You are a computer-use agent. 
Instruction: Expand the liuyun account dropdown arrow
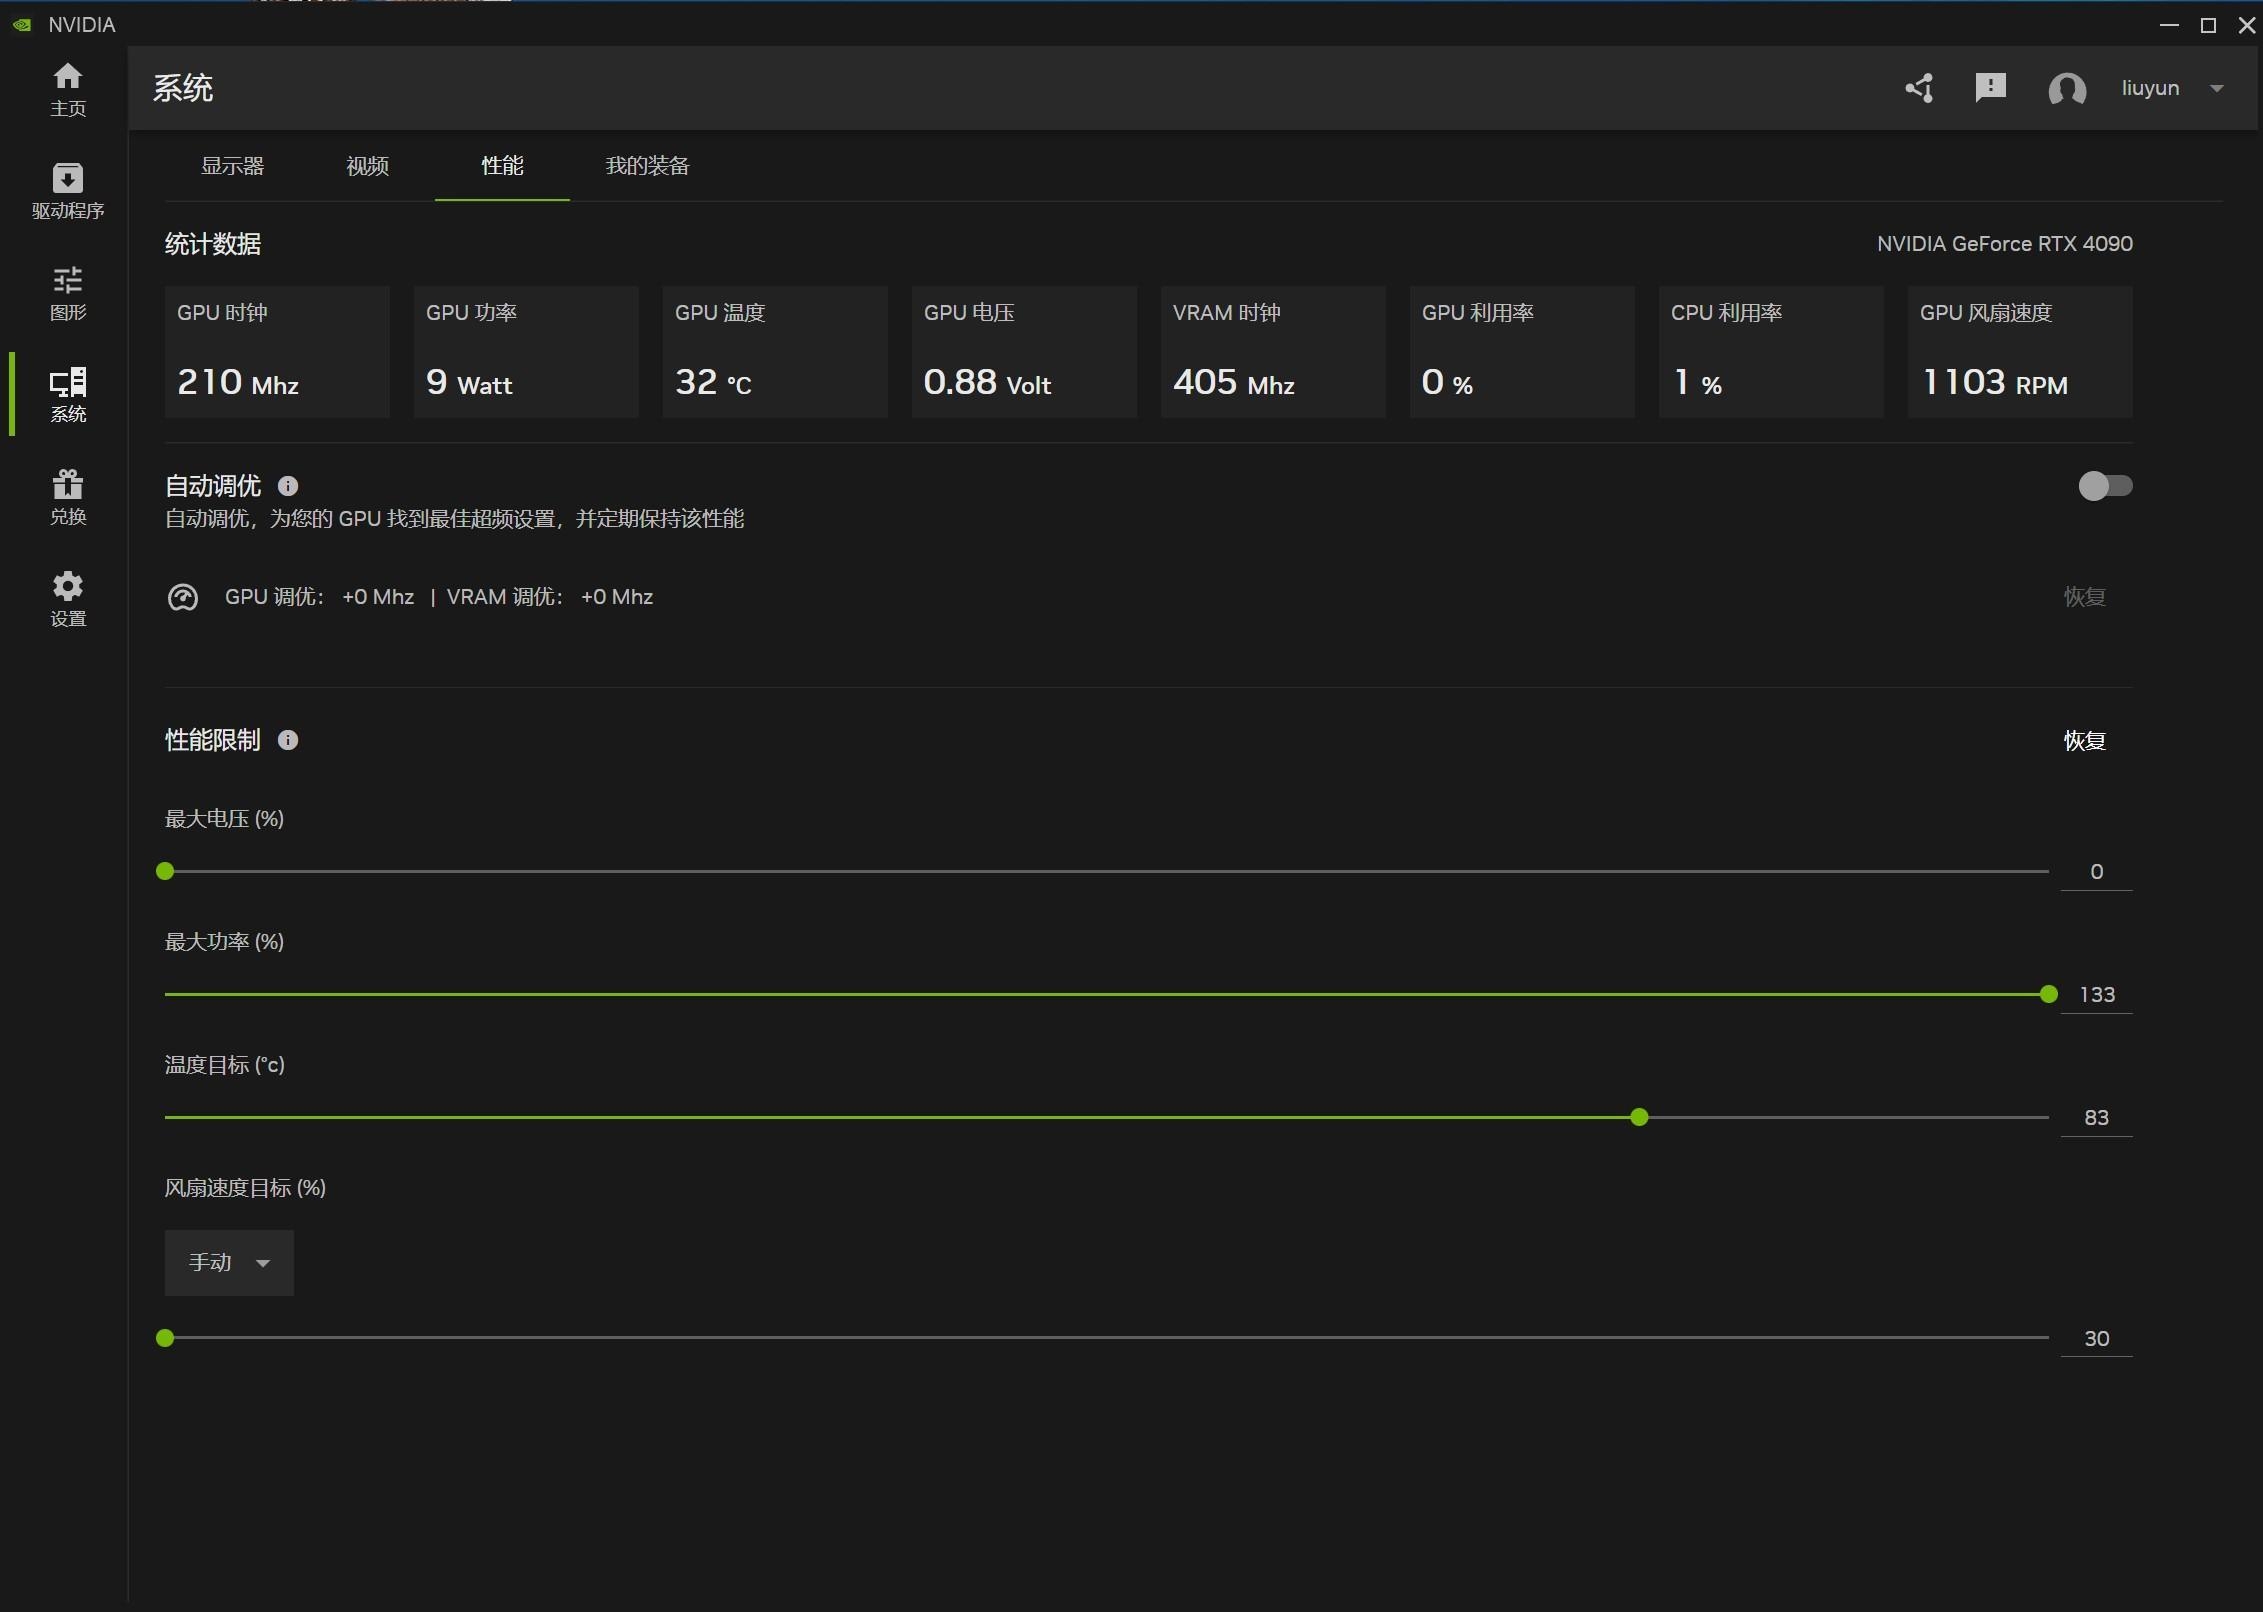(x=2217, y=88)
